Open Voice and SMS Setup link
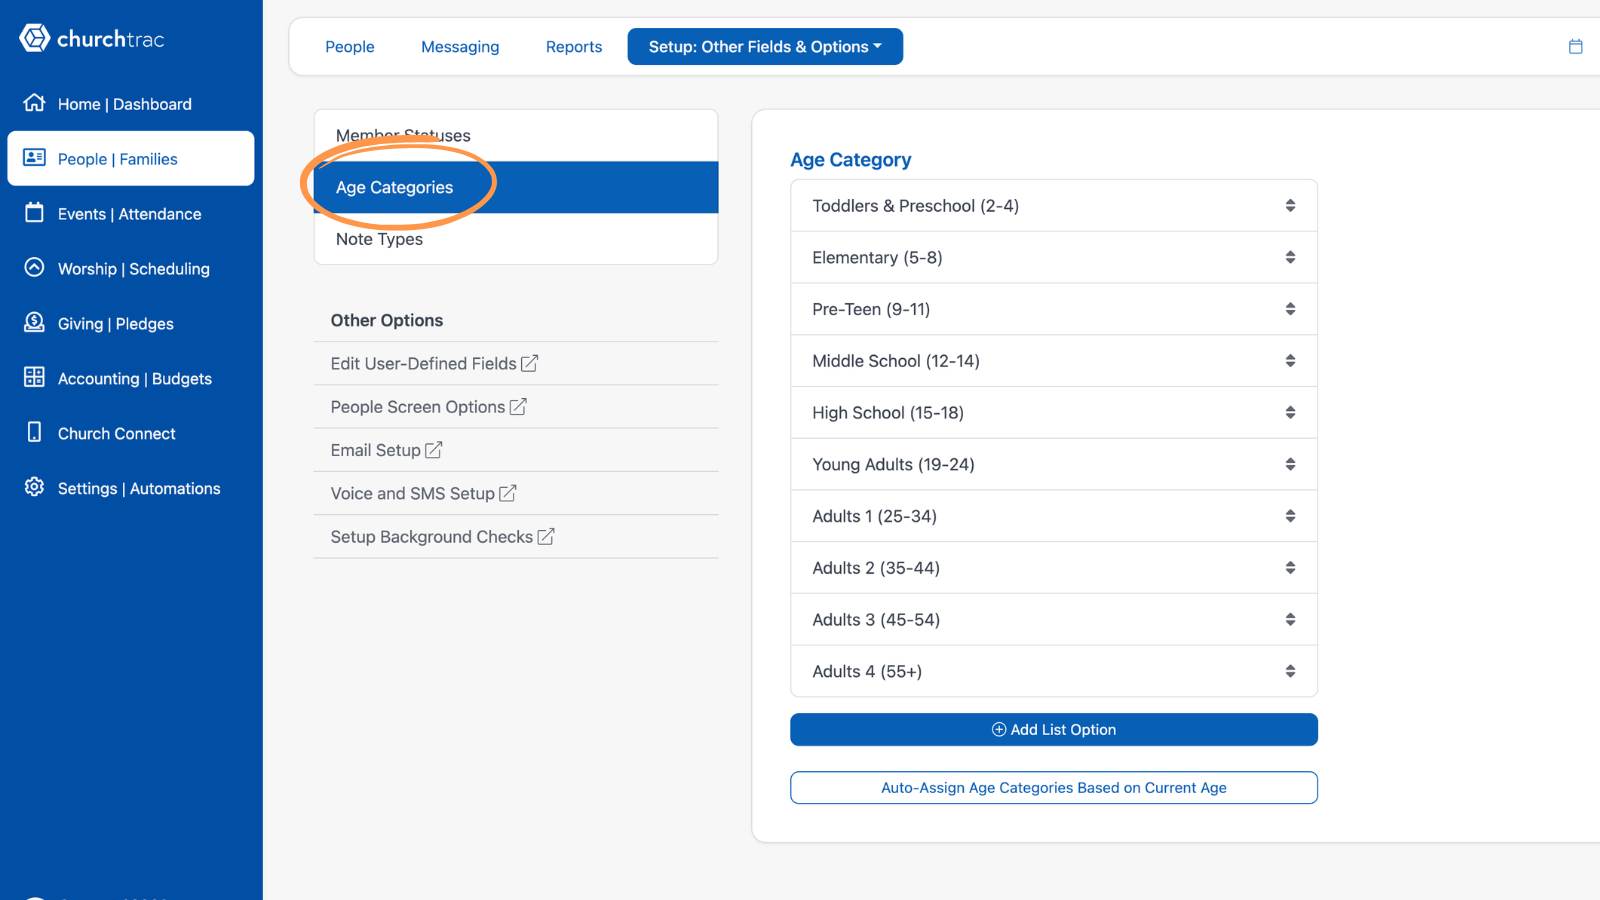 click(x=423, y=493)
